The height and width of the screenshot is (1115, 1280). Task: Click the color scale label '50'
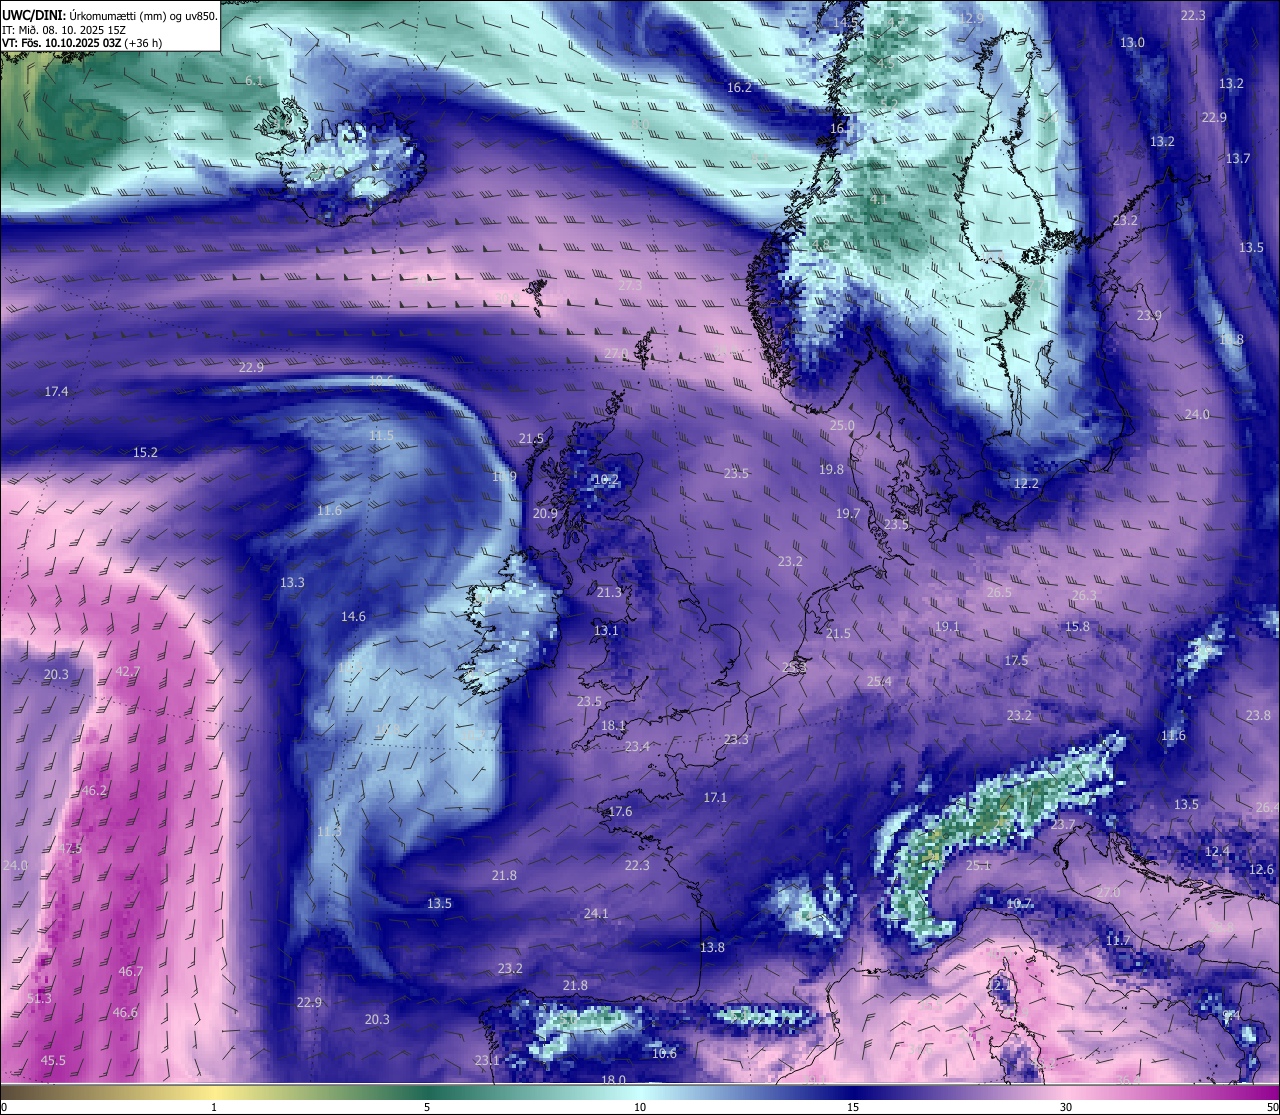tap(1272, 1106)
